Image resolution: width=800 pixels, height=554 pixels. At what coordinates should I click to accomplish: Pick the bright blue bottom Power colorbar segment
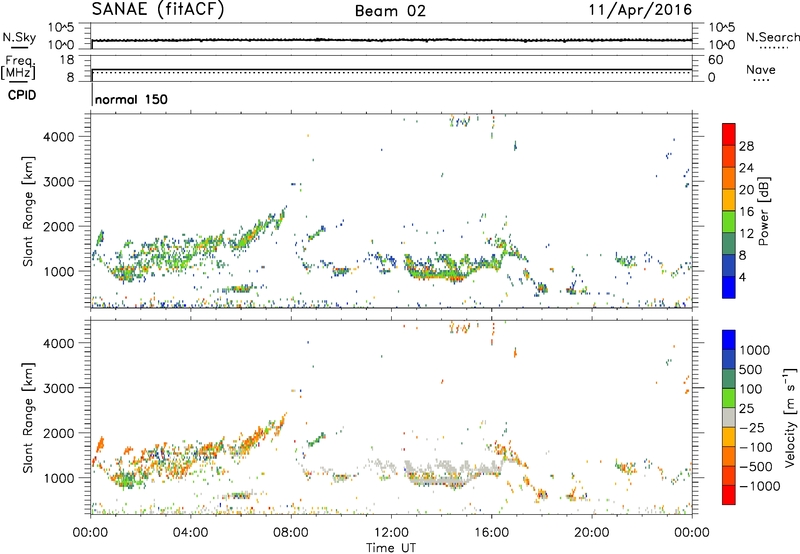[x=729, y=287]
